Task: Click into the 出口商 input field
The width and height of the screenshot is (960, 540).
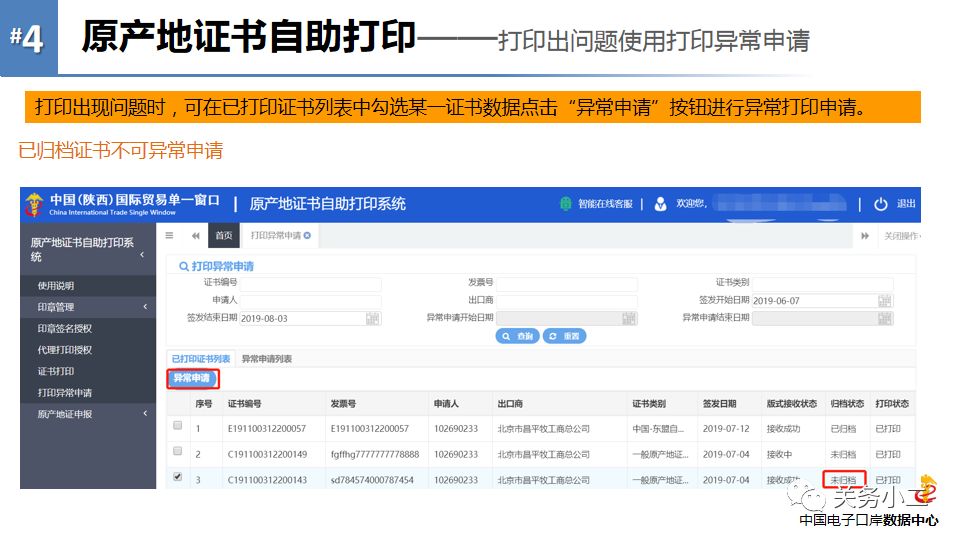Action: click(x=566, y=301)
